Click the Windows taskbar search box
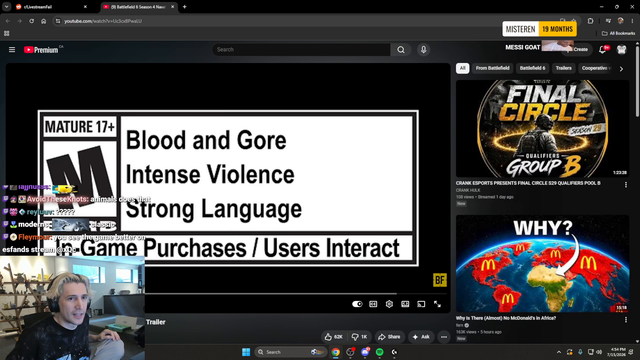Viewport: 640px width, 360px height. tap(291, 352)
